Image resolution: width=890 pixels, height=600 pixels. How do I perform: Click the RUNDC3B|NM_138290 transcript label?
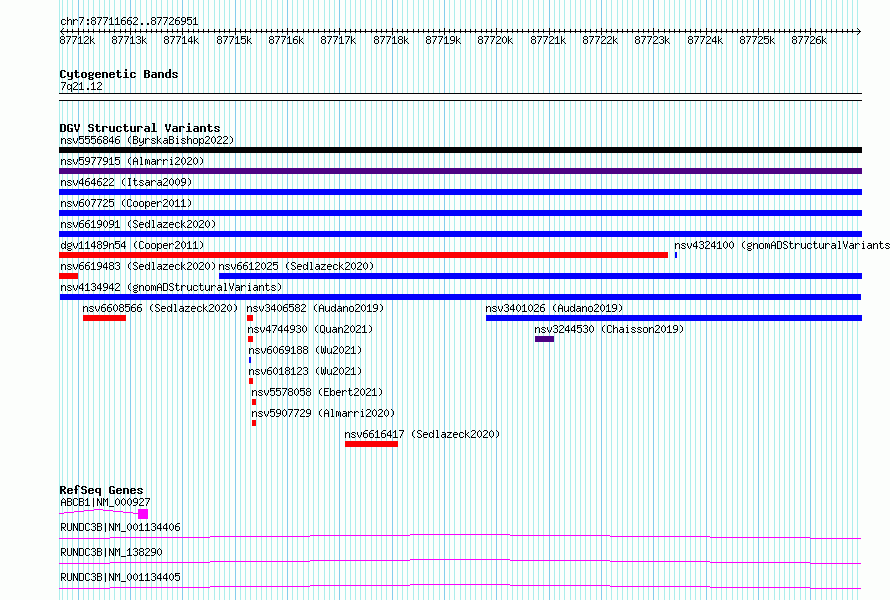(x=111, y=552)
